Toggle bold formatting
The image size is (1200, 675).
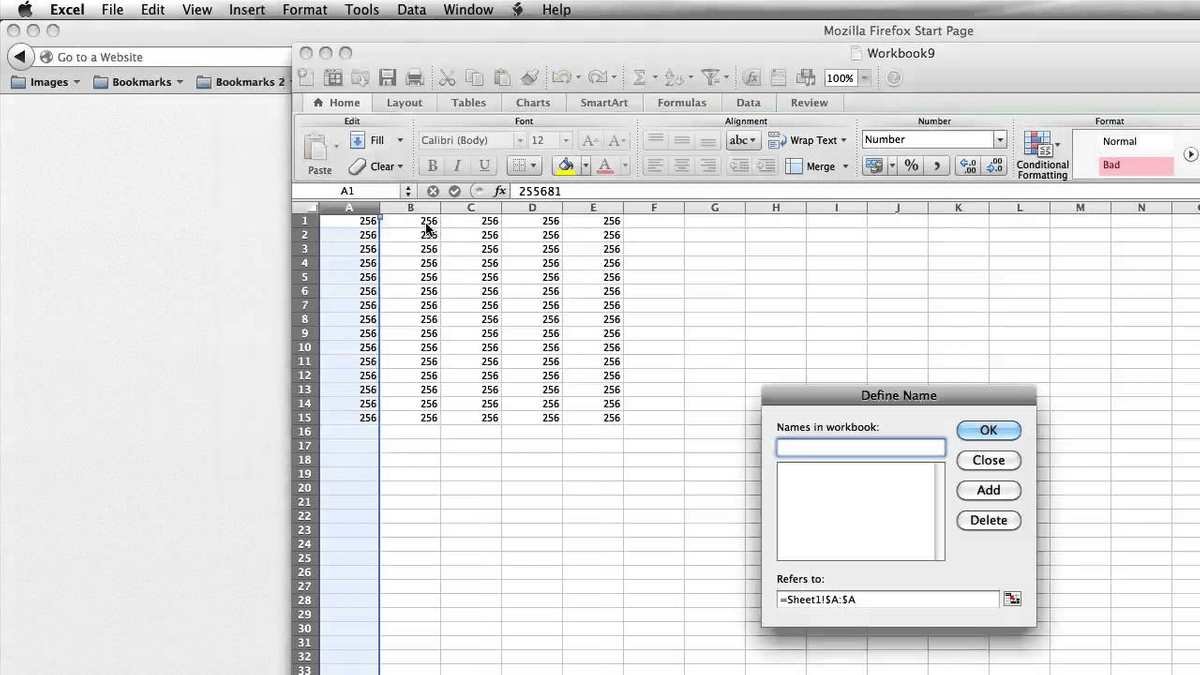click(x=432, y=166)
